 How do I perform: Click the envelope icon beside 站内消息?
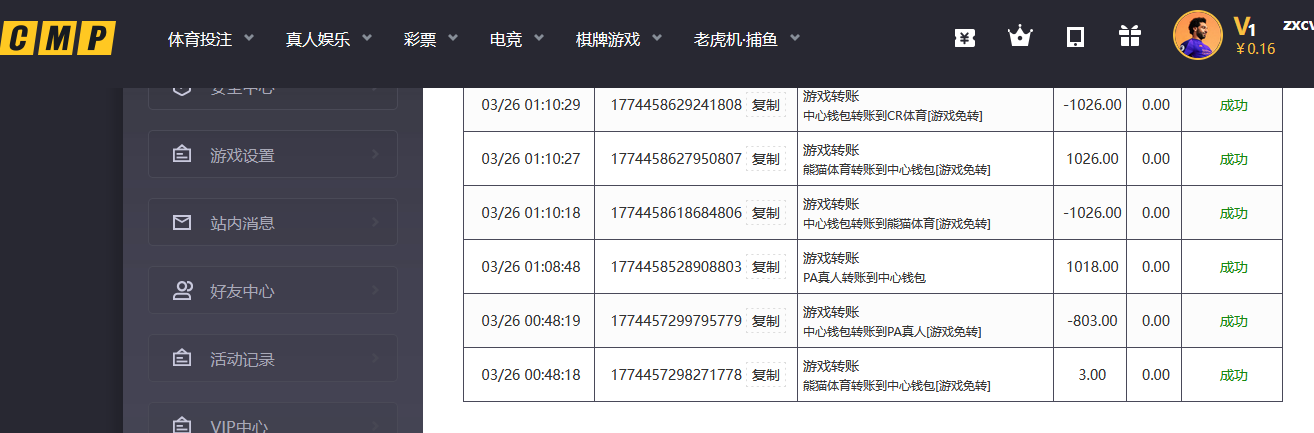tap(182, 223)
